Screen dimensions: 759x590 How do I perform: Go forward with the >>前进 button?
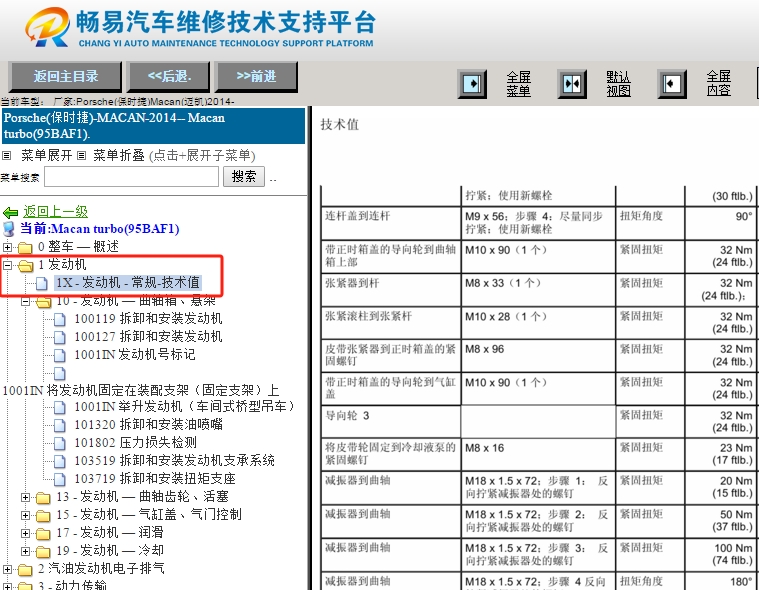point(256,76)
